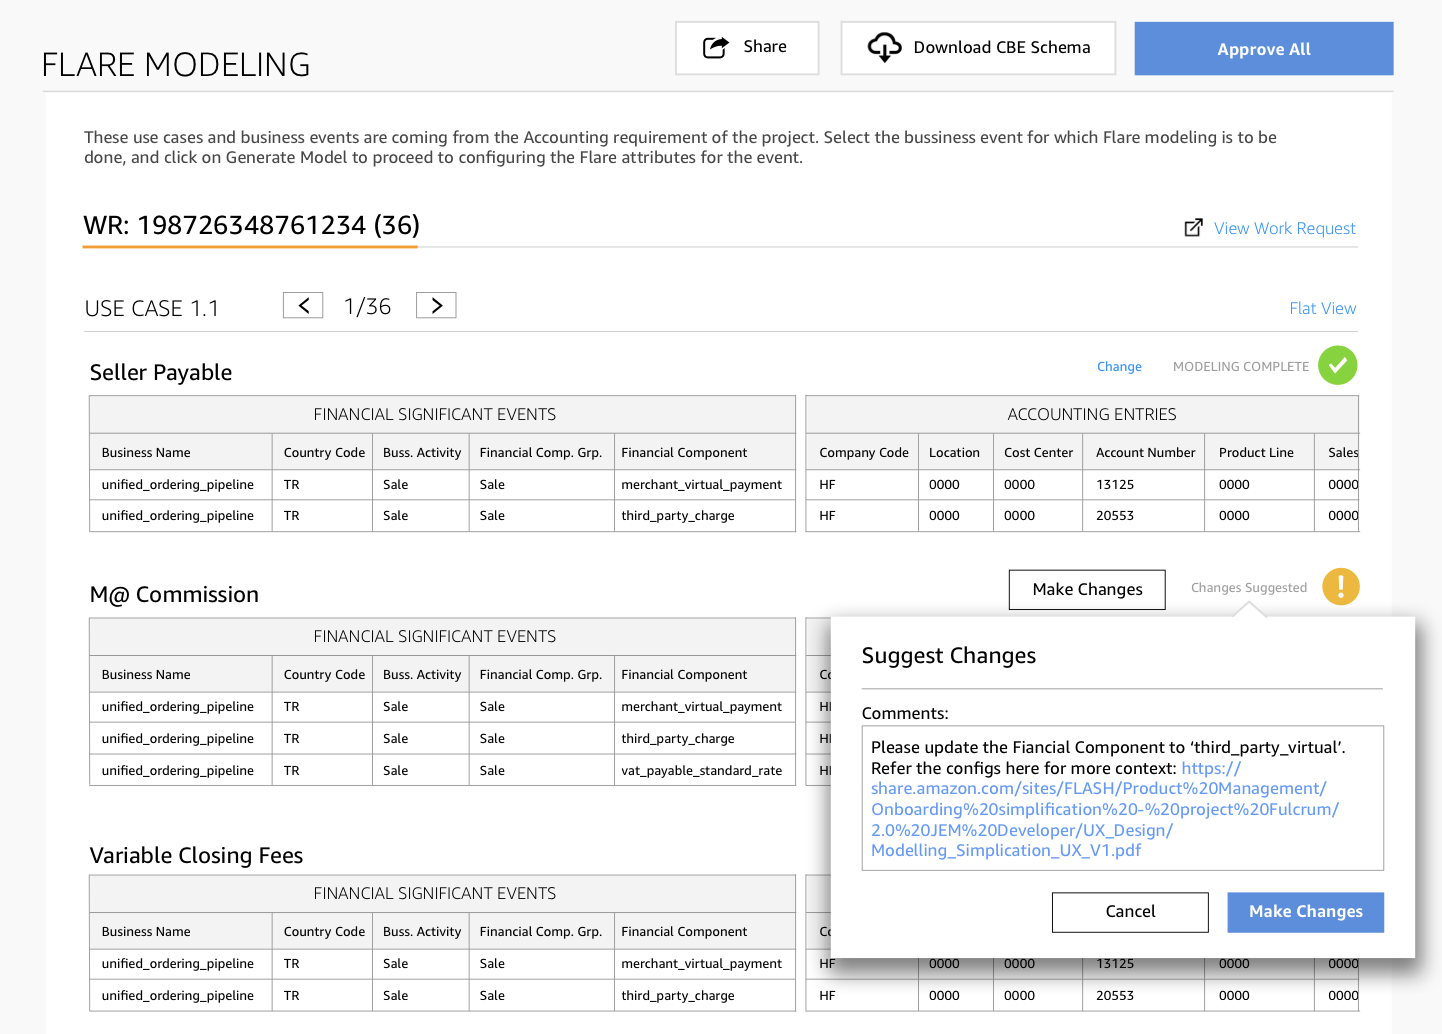Screen dimensions: 1442x1034
Task: Click the Change link for Seller Payable
Action: point(1119,367)
